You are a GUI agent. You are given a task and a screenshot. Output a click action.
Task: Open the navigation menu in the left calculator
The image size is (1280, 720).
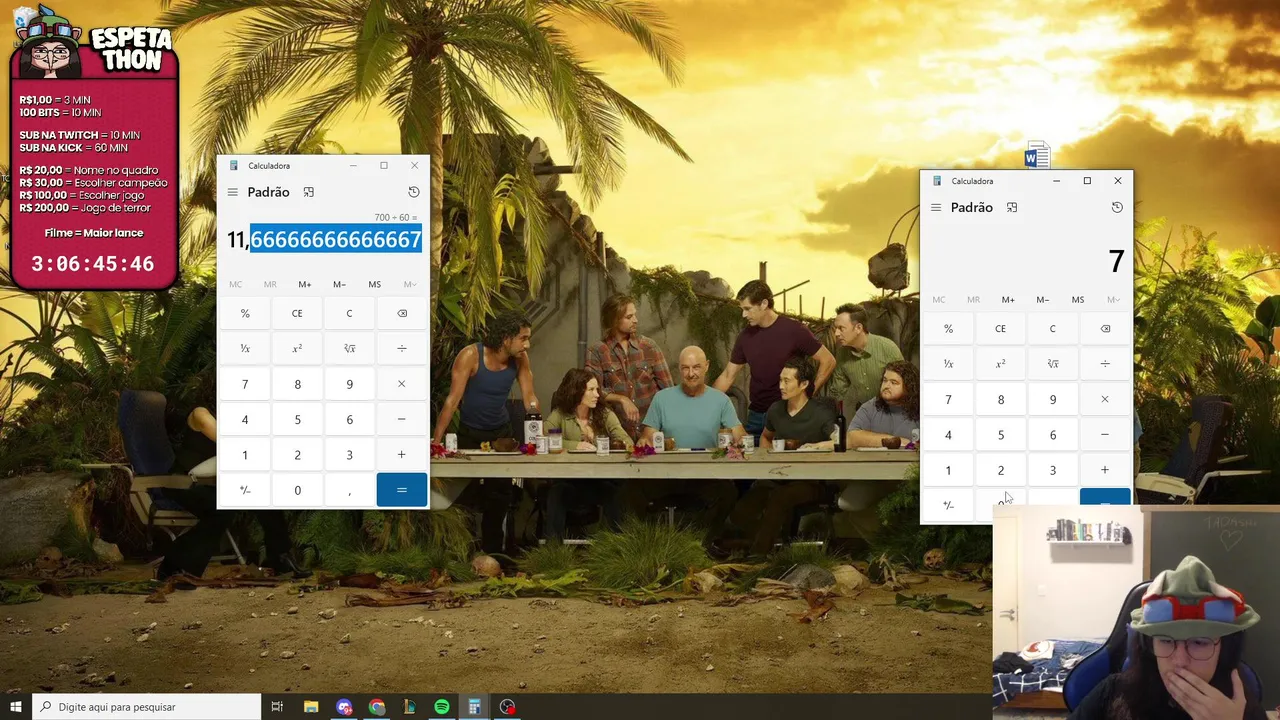pos(233,192)
